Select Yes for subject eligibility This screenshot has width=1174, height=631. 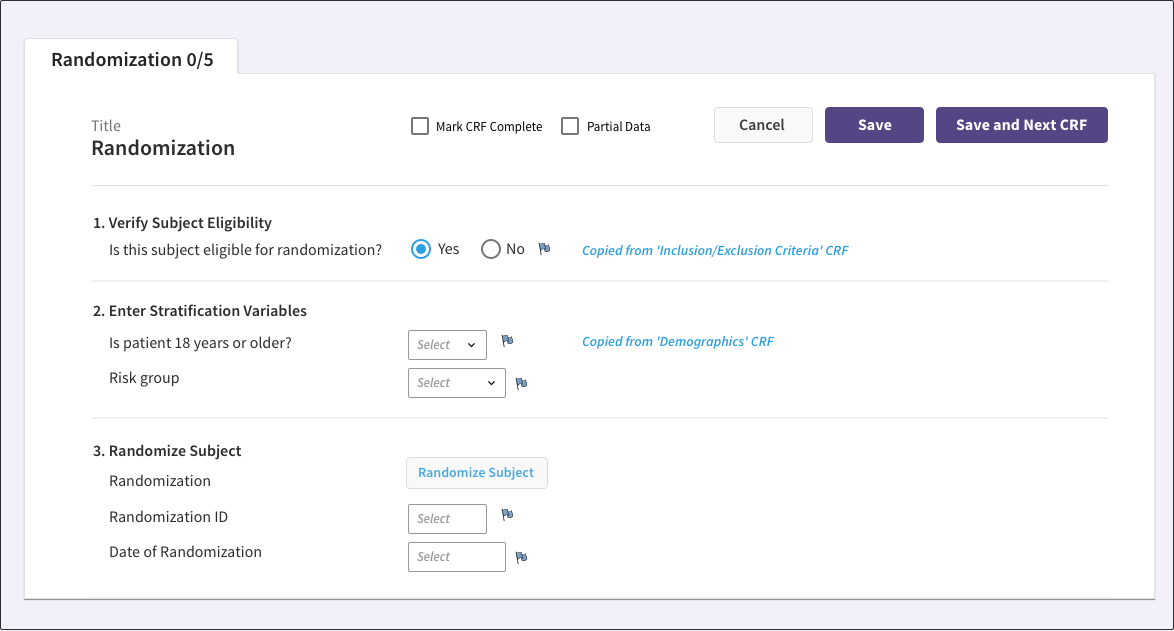(421, 249)
